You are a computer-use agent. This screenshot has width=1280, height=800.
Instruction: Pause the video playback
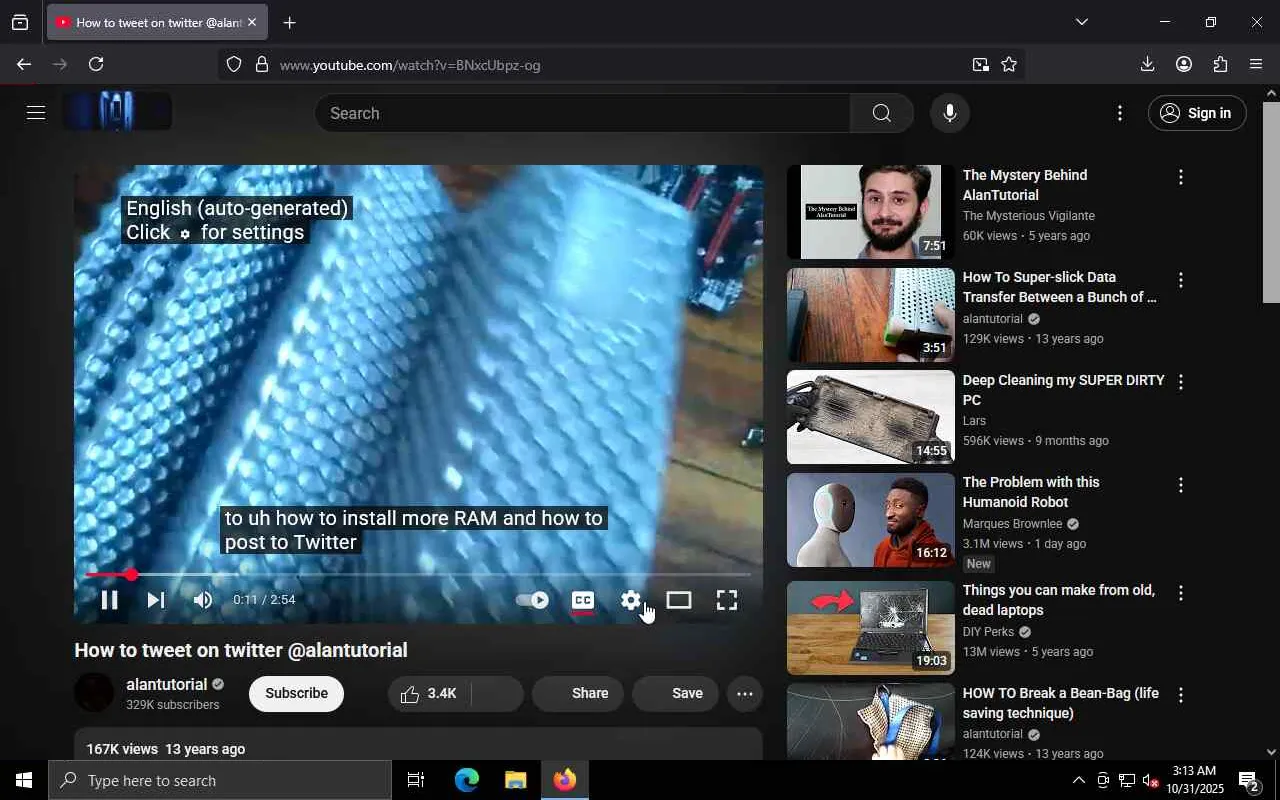click(x=109, y=600)
